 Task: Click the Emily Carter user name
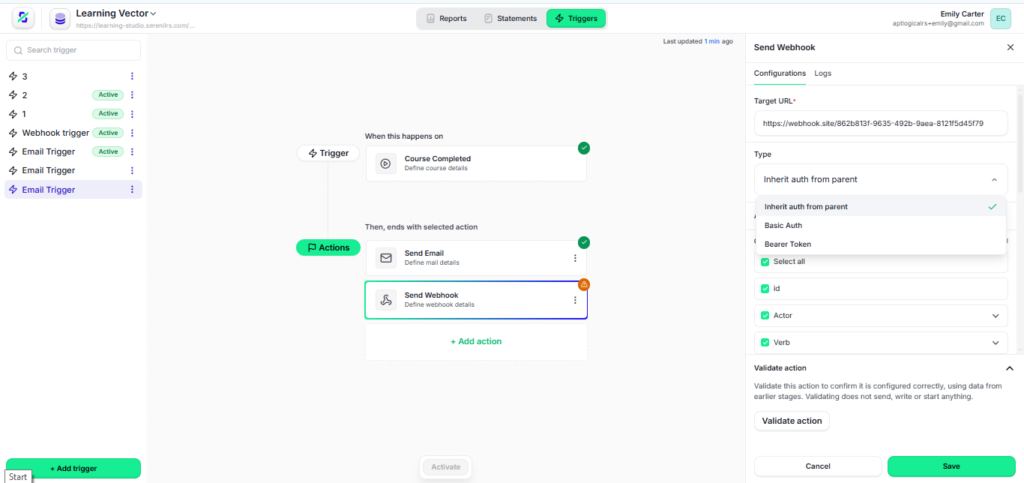pos(962,14)
